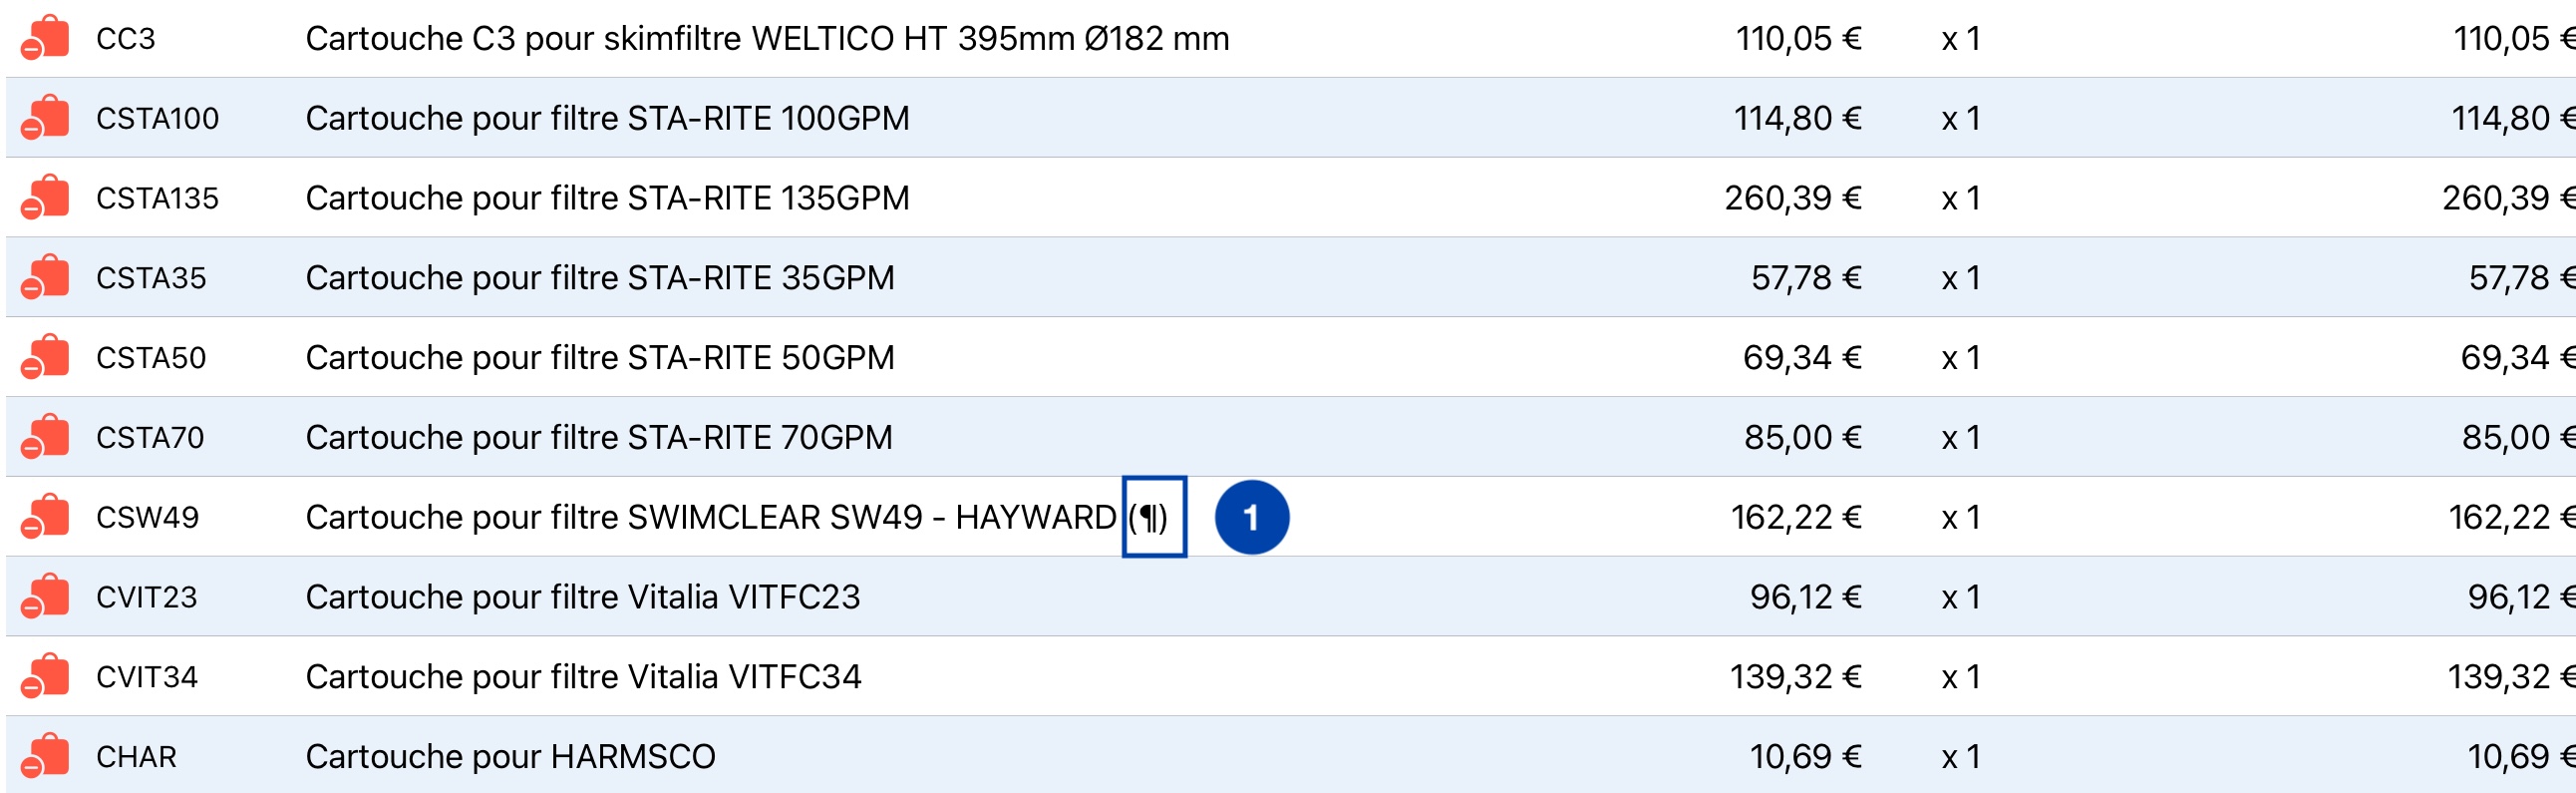Click the red bag icon beside CSW49
2576x793 pixels.
tap(45, 517)
